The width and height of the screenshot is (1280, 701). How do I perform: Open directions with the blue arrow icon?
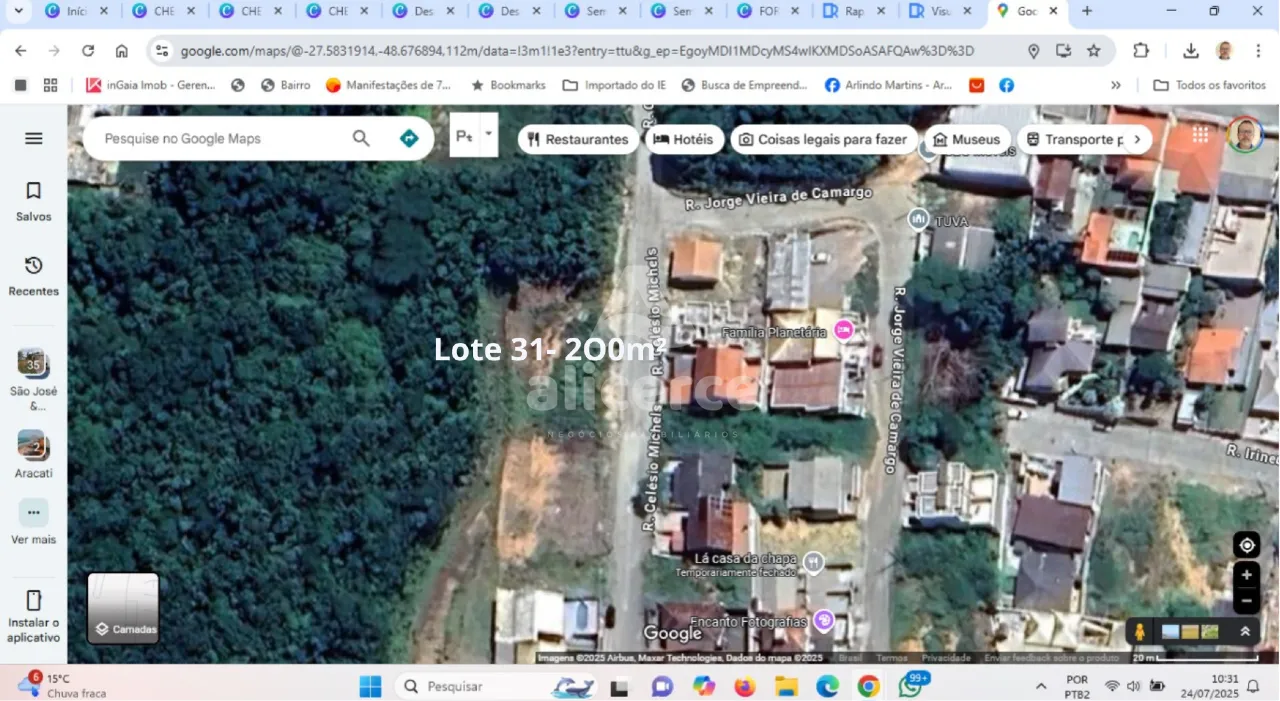coord(409,139)
